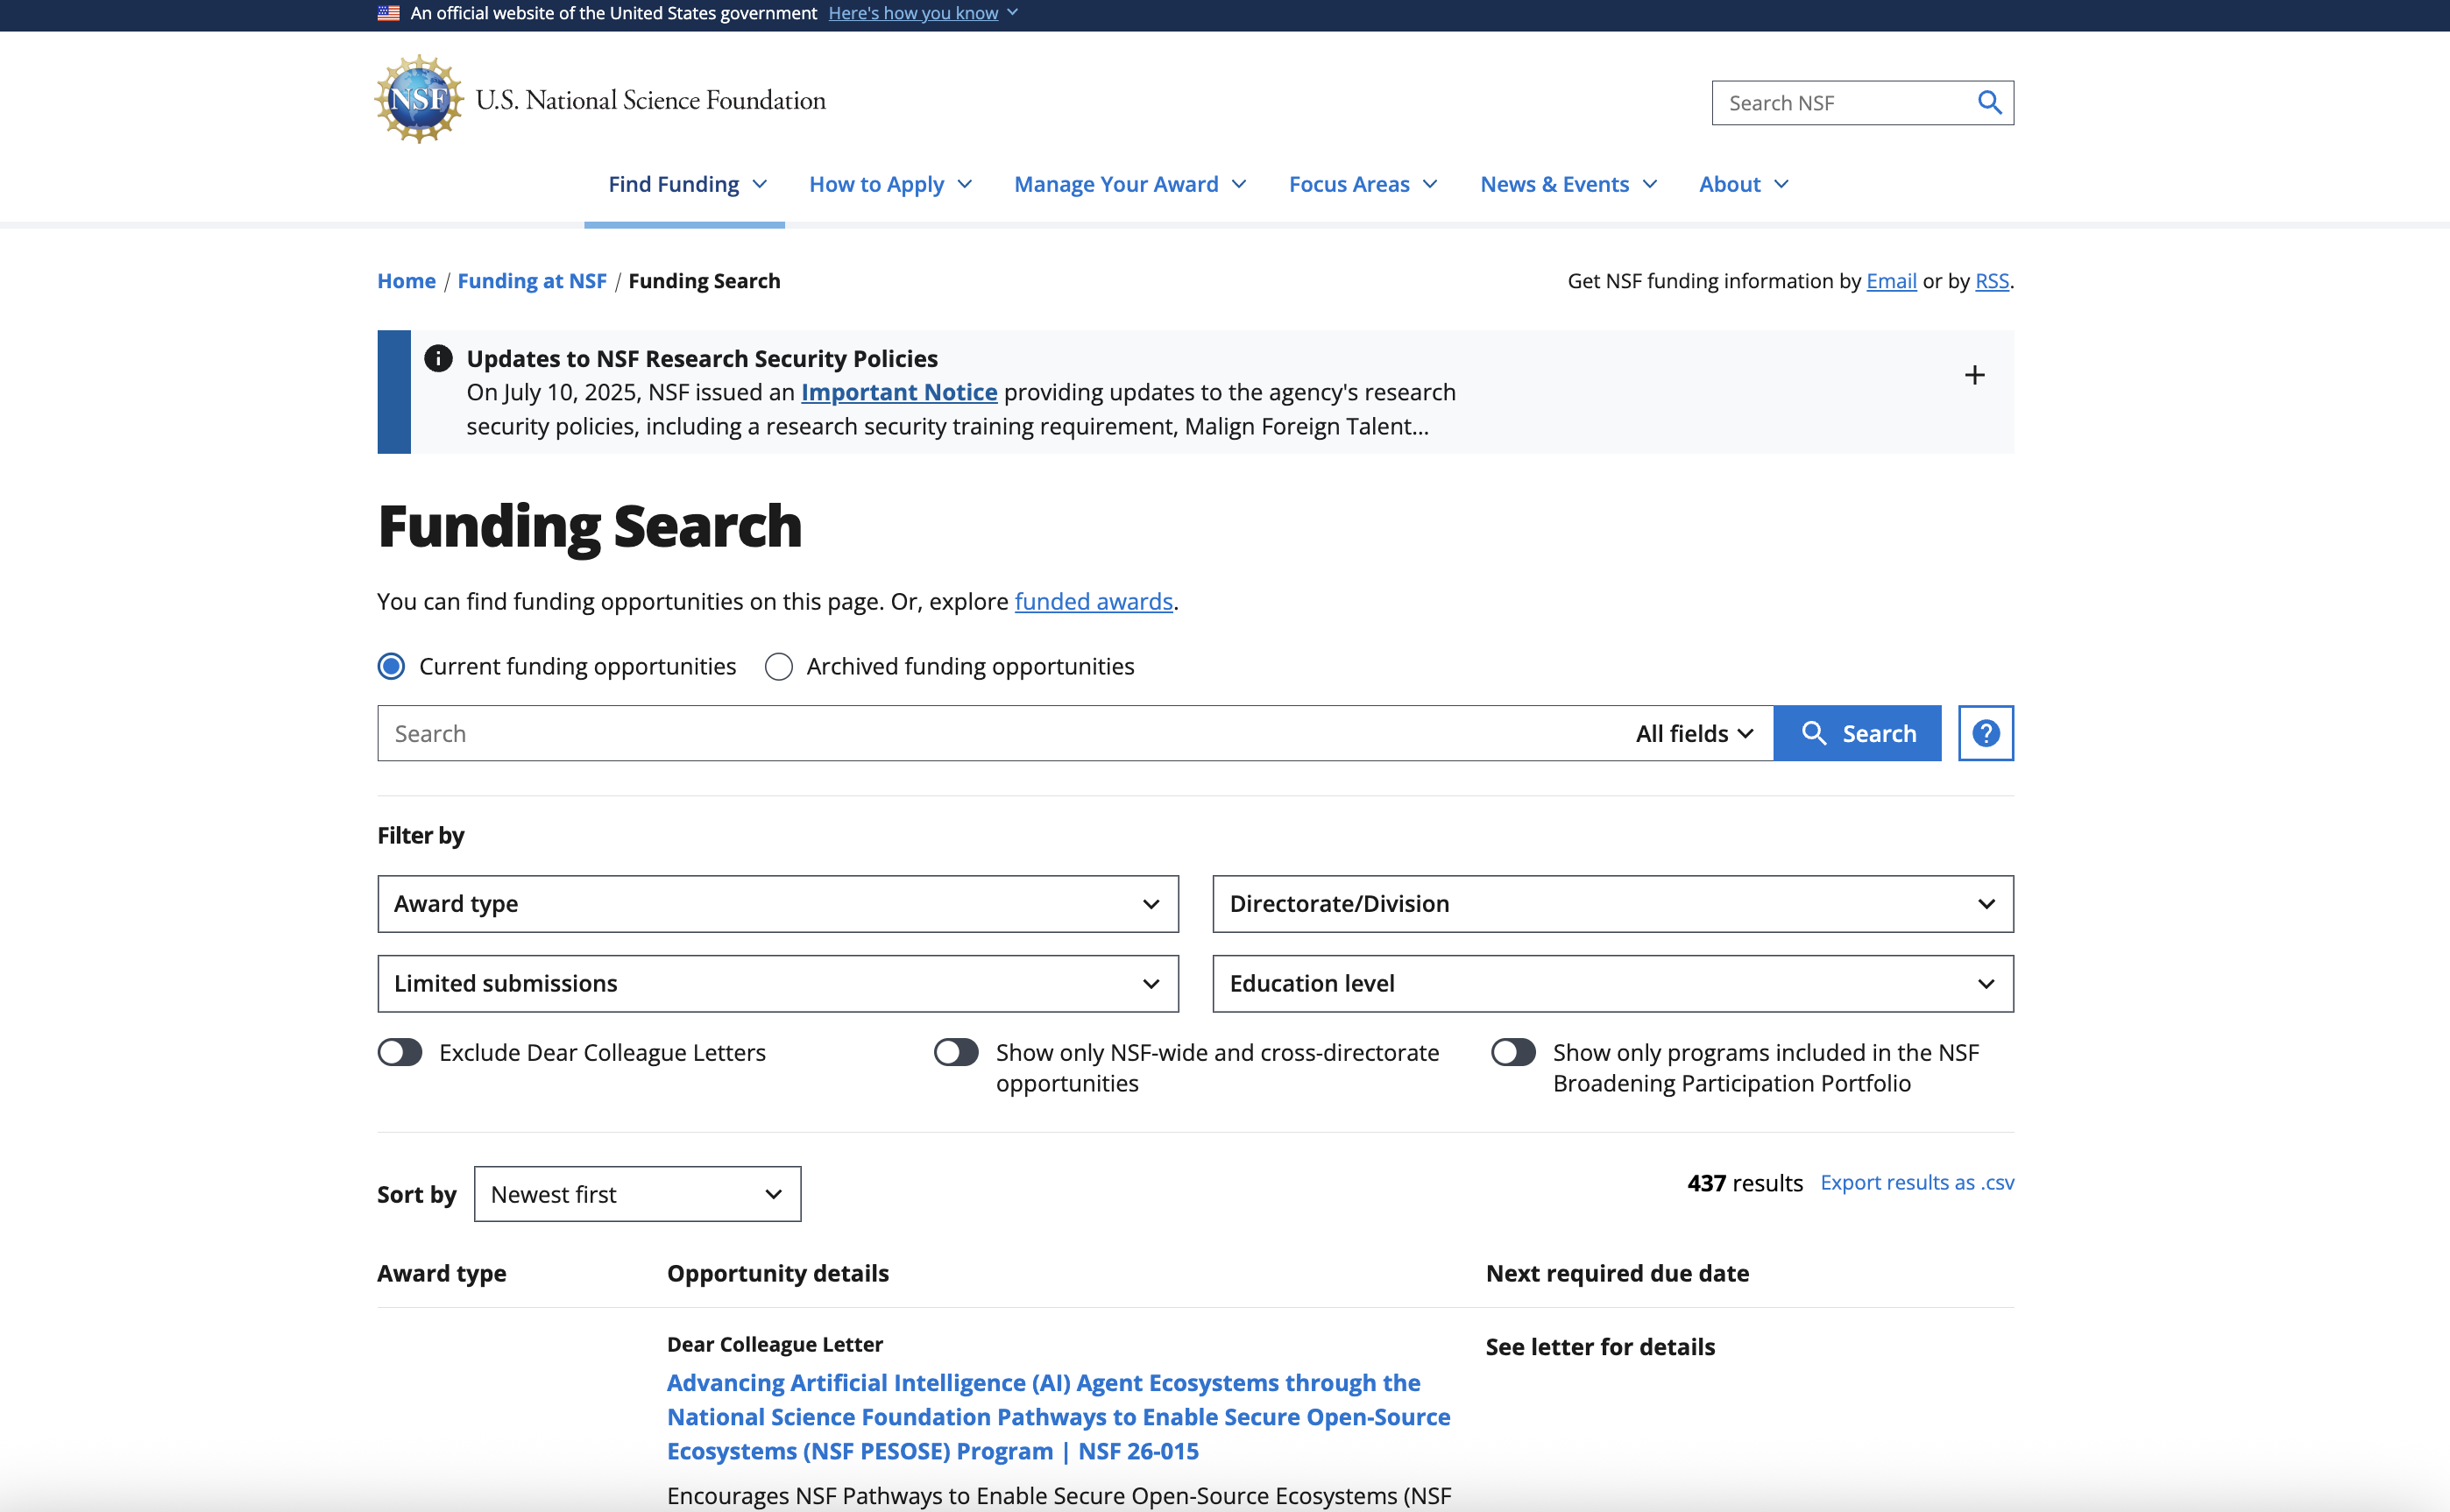Screen dimensions: 2450x1512
Task: Open the Manage Your Award menu
Action: point(1130,184)
